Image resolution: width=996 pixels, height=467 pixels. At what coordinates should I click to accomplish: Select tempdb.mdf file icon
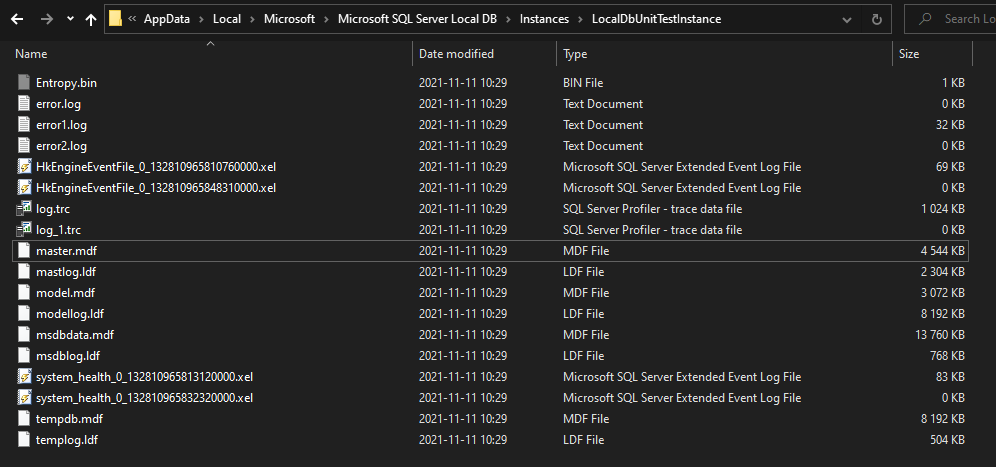pyautogui.click(x=24, y=419)
